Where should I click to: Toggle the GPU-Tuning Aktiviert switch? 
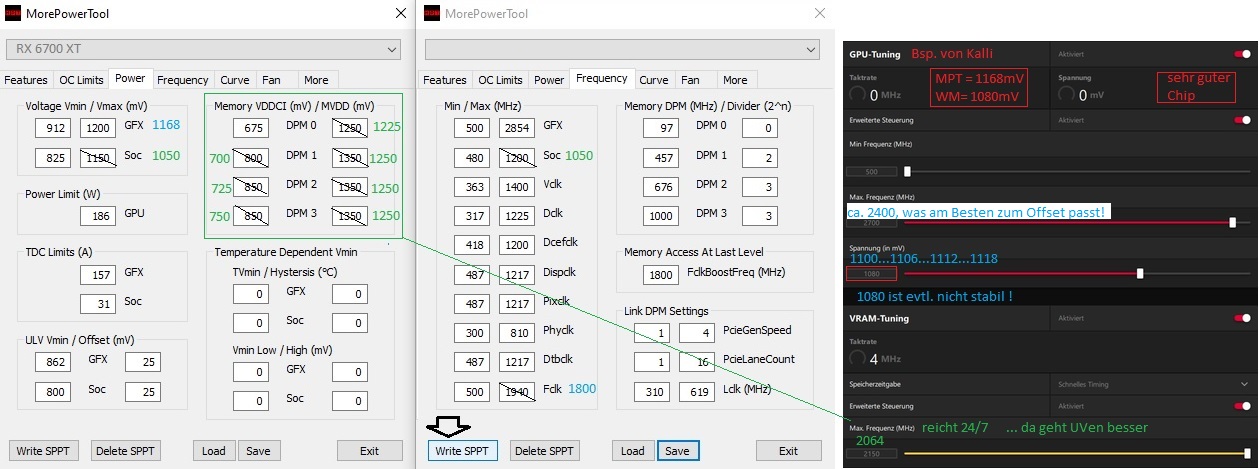click(1242, 54)
